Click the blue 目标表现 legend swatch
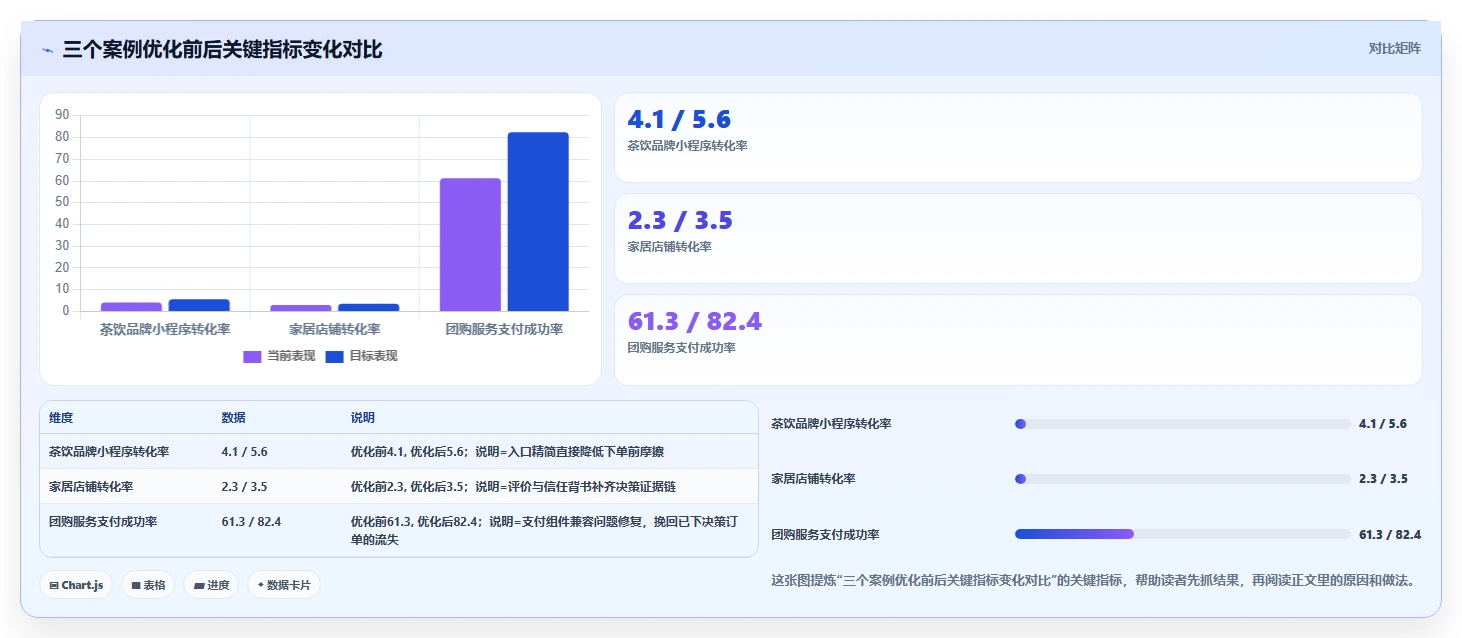This screenshot has width=1462, height=638. [335, 357]
